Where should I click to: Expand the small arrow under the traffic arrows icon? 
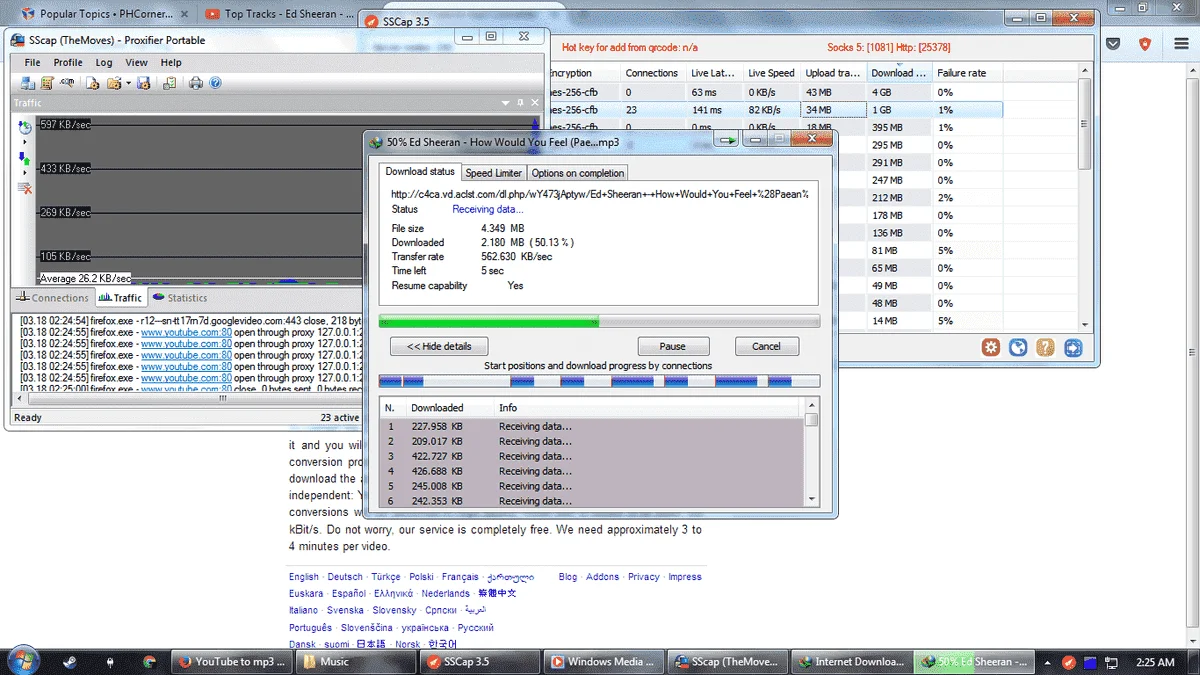25,171
